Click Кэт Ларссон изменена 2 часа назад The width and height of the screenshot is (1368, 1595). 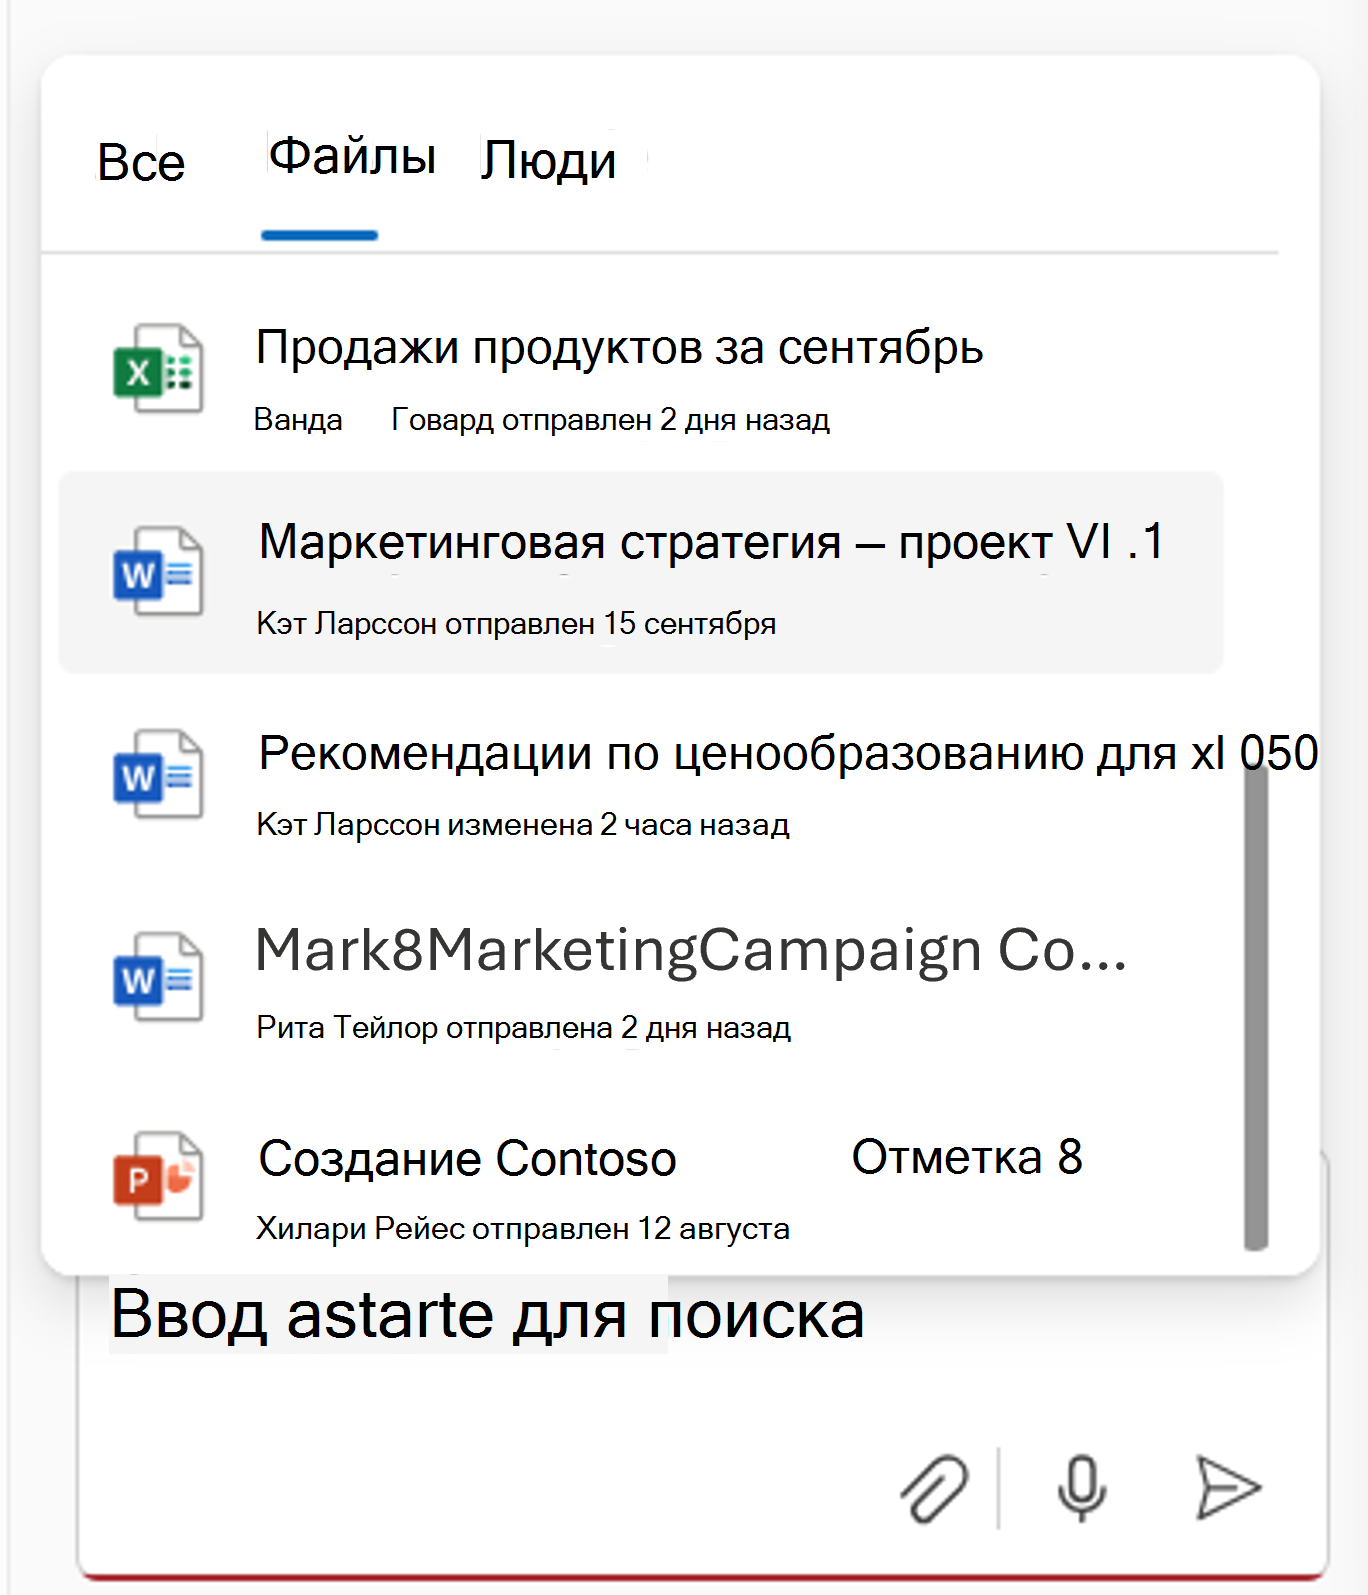(x=523, y=824)
